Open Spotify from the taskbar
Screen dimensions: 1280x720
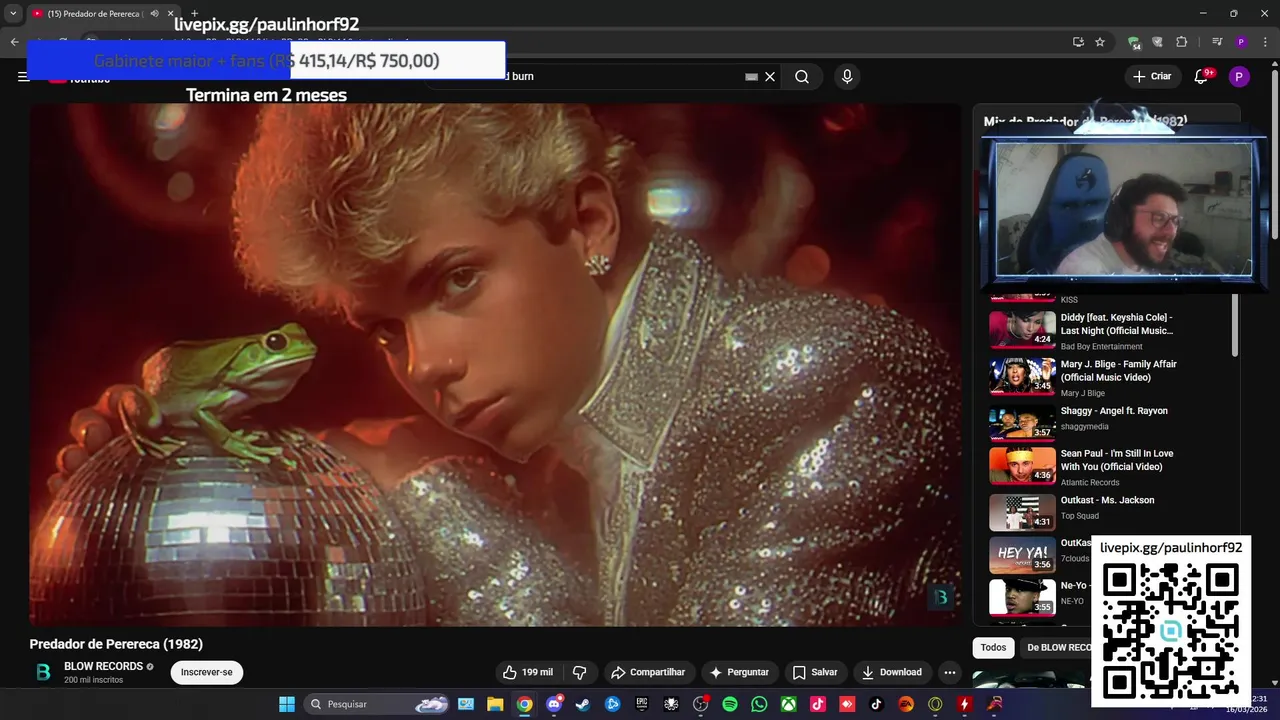730,704
